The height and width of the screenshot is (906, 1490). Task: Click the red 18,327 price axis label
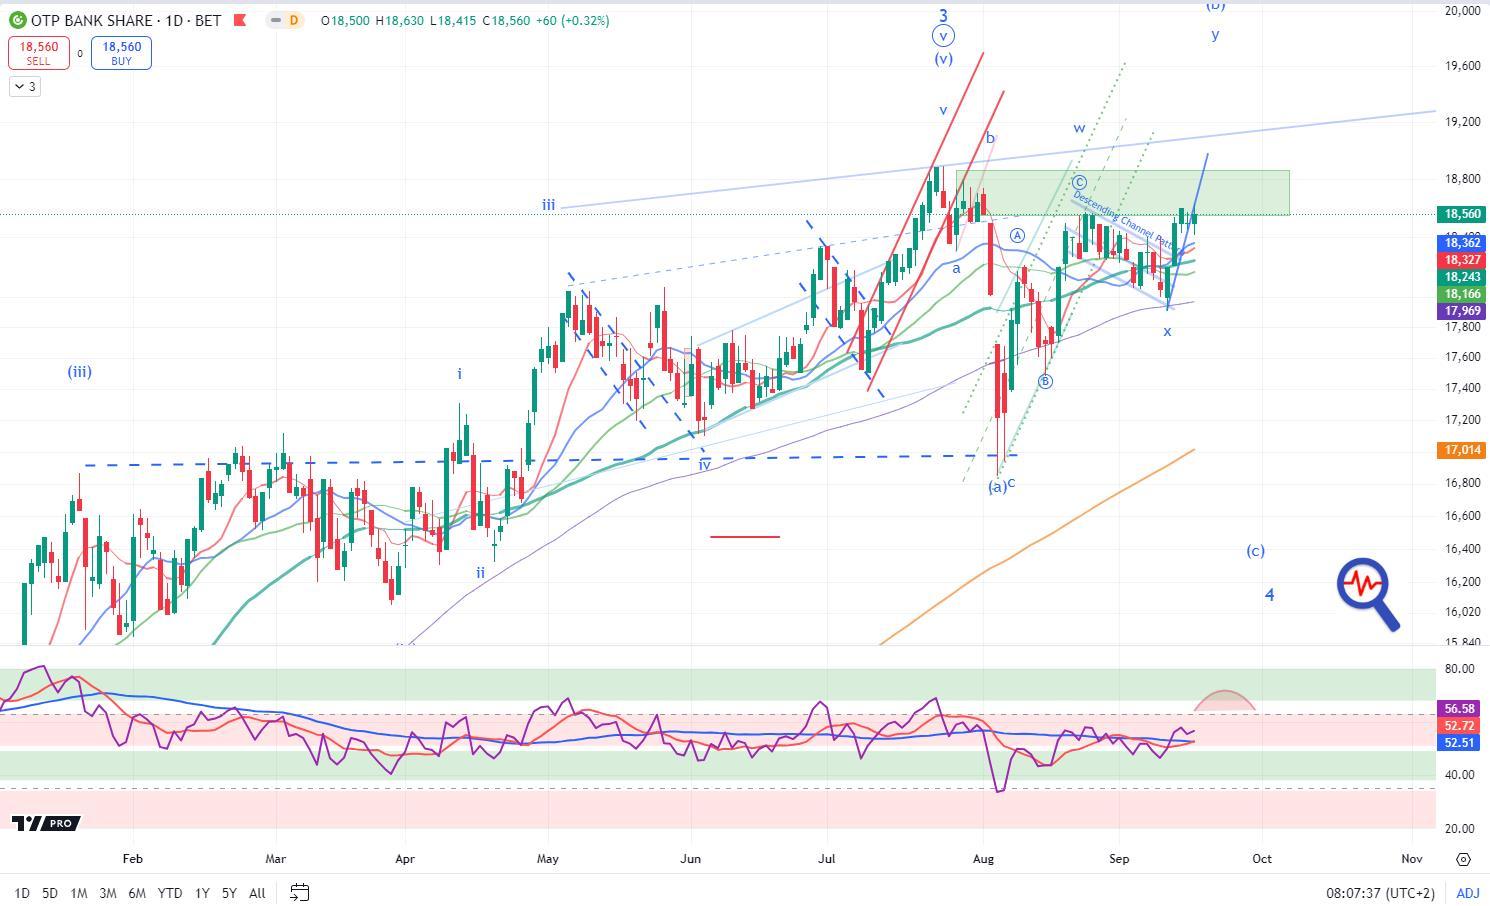coord(1462,260)
